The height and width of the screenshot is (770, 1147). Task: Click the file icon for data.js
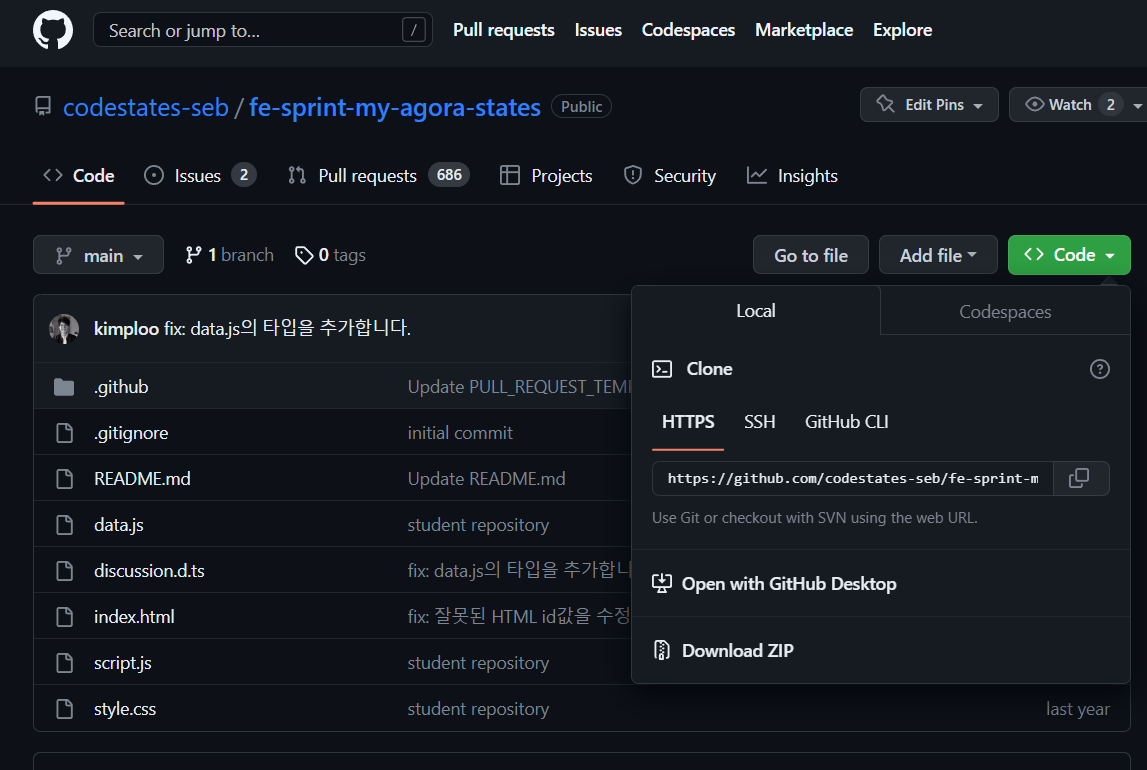64,525
